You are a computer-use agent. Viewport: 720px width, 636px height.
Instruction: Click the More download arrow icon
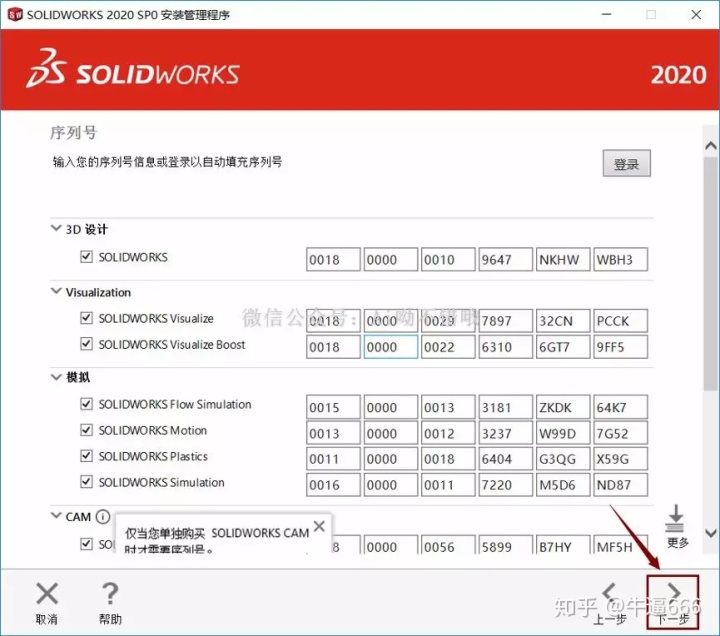click(675, 518)
